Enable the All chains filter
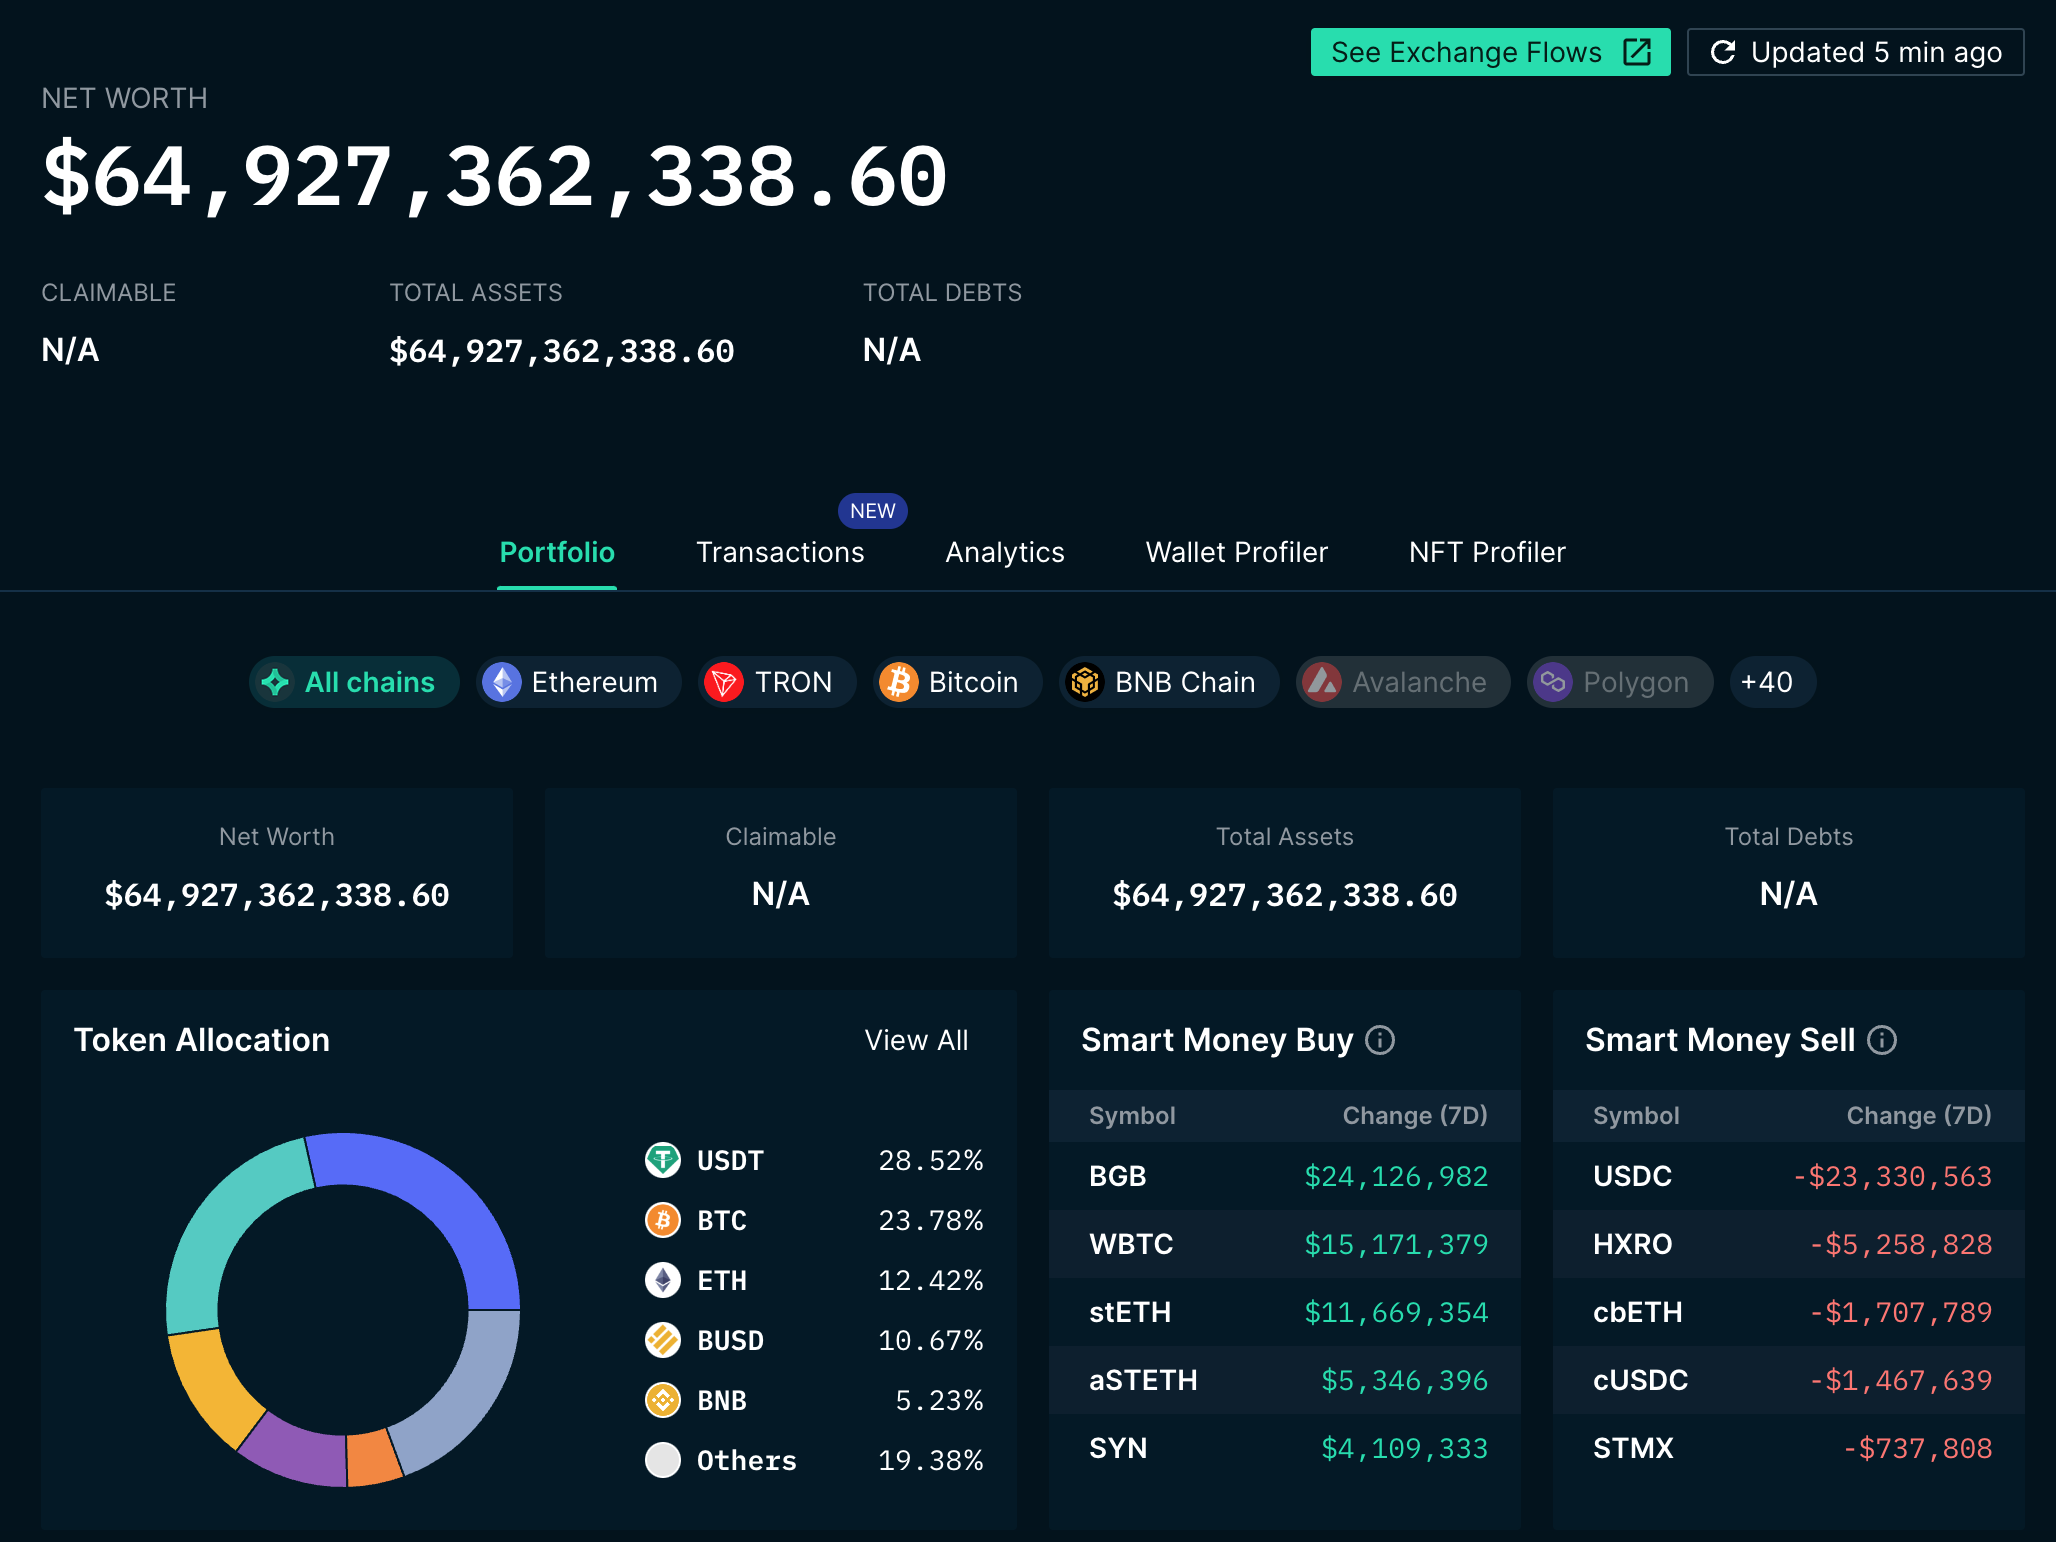The height and width of the screenshot is (1542, 2056). (x=354, y=682)
